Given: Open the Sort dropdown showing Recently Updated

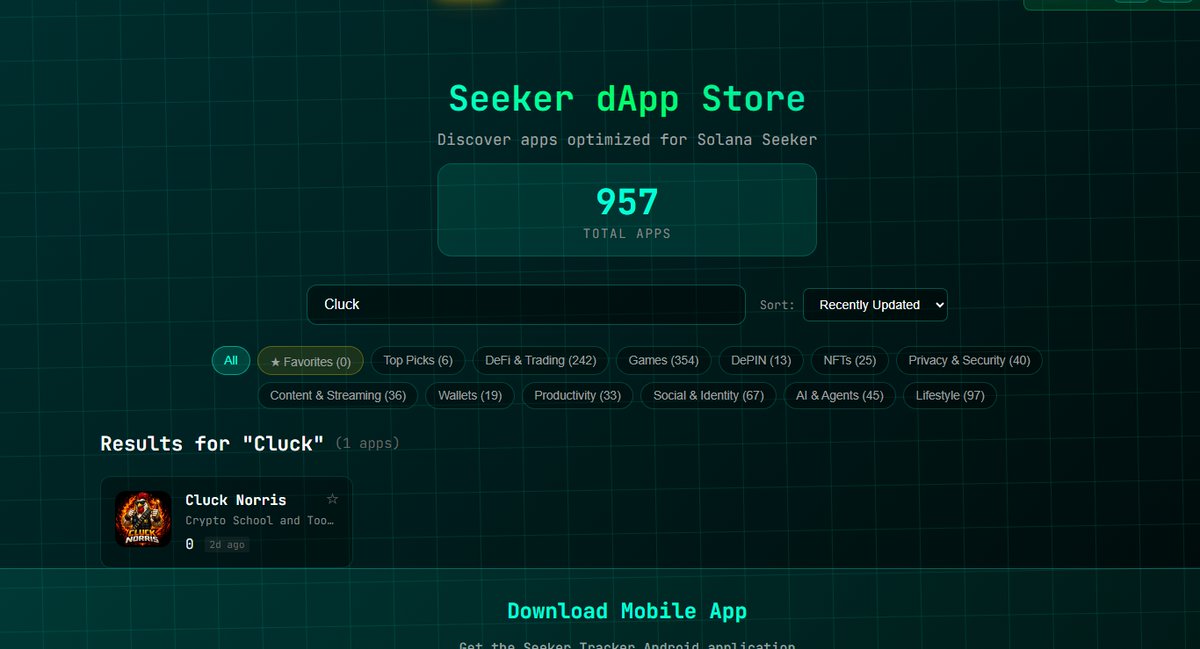Looking at the screenshot, I should (x=875, y=305).
